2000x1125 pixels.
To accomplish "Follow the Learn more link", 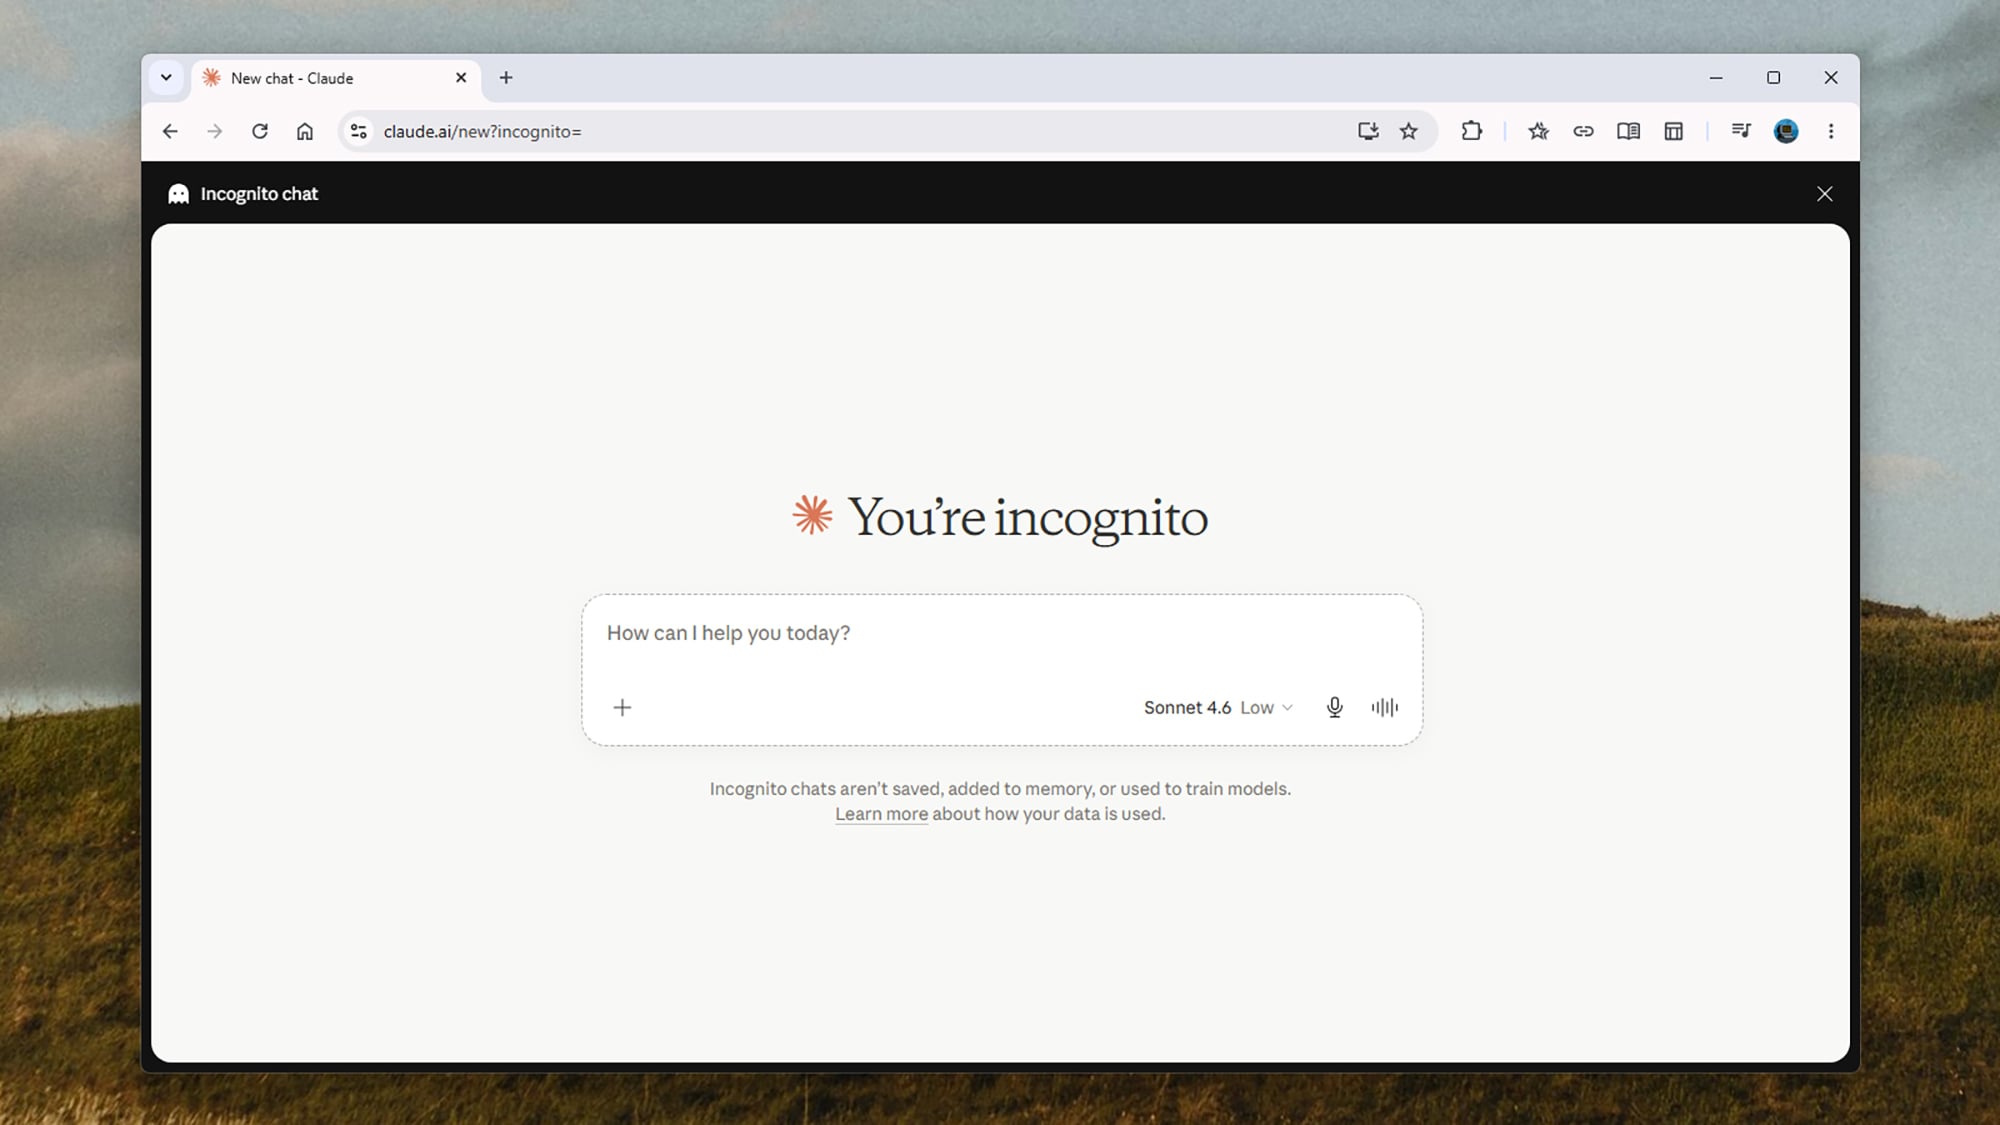I will coord(881,814).
